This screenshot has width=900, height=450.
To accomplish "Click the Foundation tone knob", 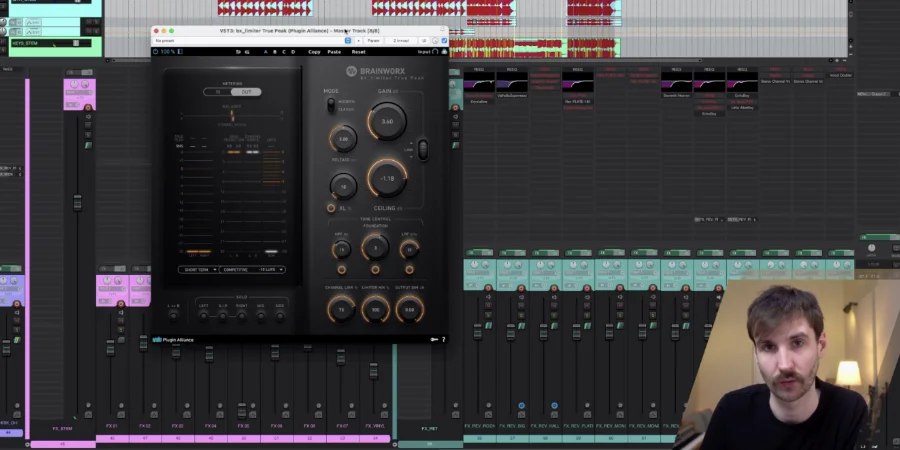I will click(375, 248).
